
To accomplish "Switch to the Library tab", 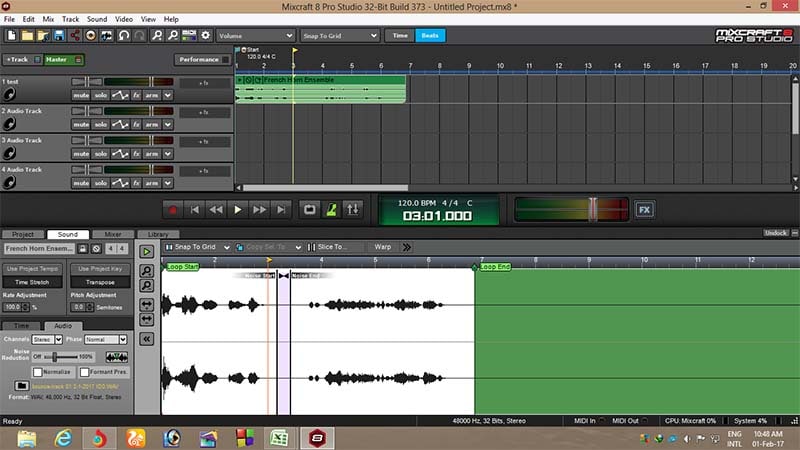I will click(158, 234).
